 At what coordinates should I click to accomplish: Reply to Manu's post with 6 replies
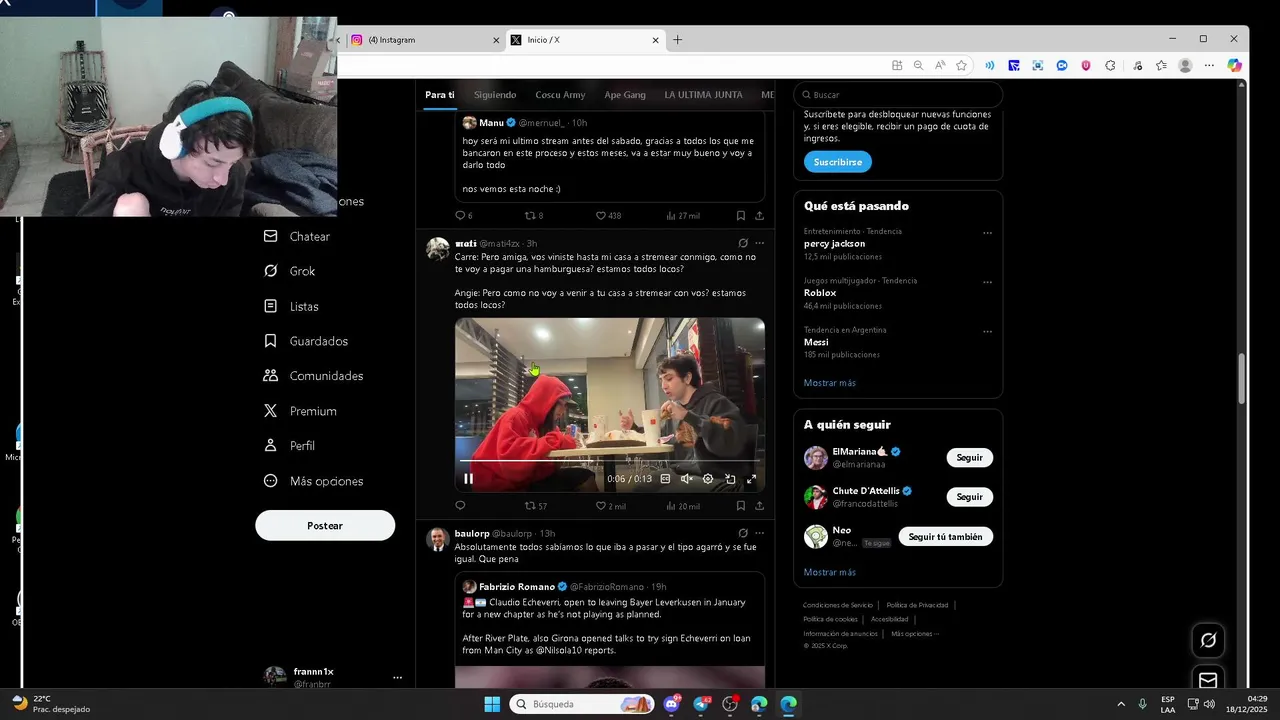pyautogui.click(x=463, y=215)
